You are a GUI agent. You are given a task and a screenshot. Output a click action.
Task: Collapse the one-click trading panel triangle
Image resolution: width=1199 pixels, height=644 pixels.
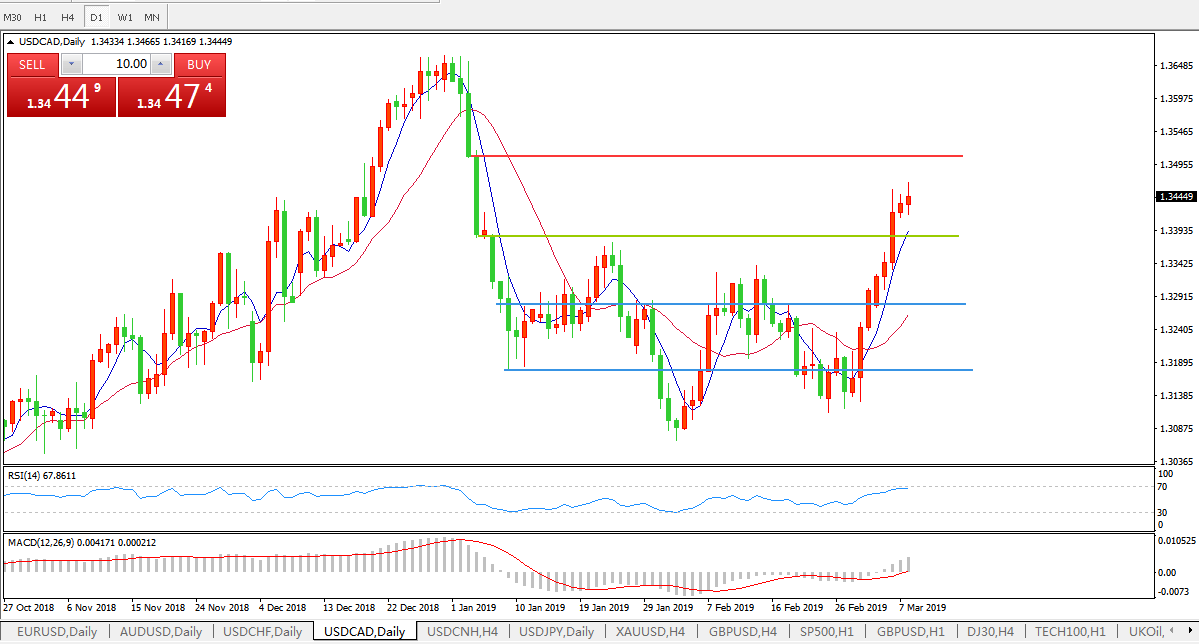(x=11, y=42)
